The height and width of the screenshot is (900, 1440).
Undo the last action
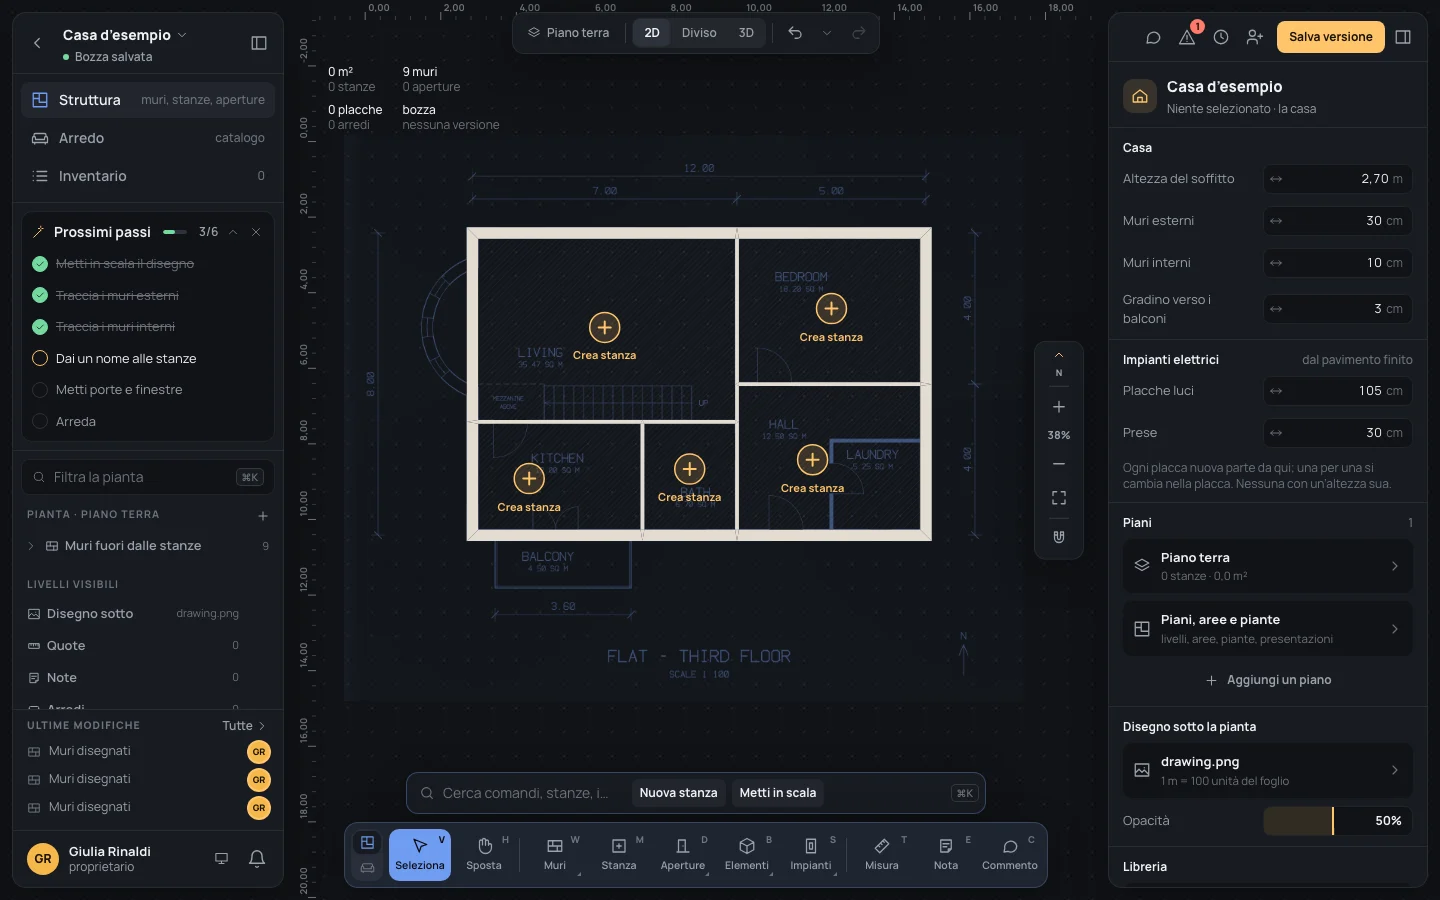(x=795, y=33)
